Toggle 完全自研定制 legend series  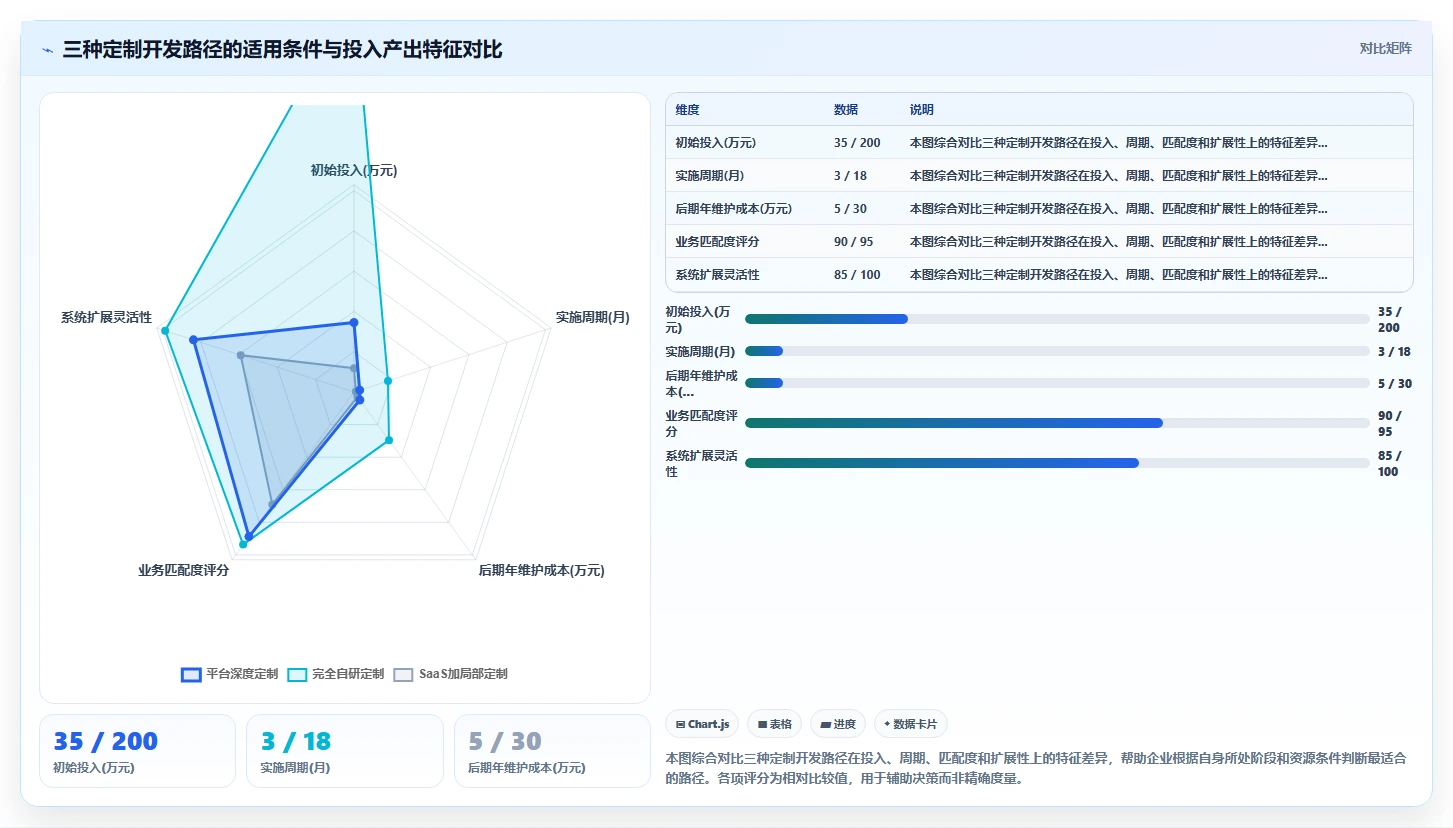(336, 674)
